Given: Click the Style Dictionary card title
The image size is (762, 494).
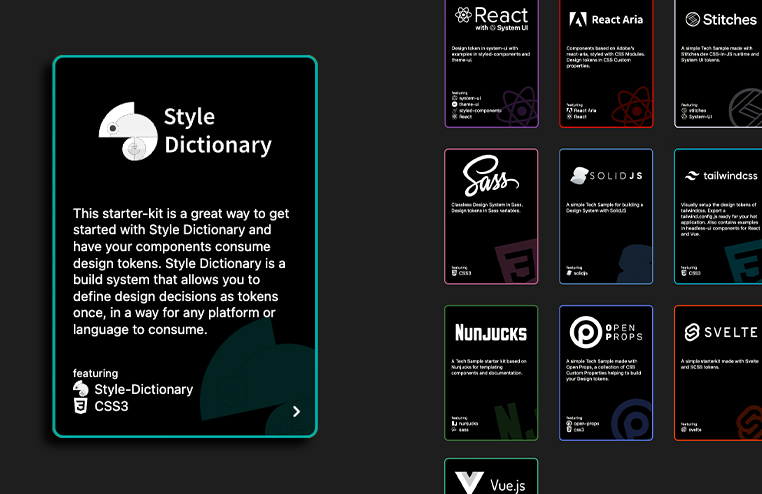Looking at the screenshot, I should pos(217,132).
